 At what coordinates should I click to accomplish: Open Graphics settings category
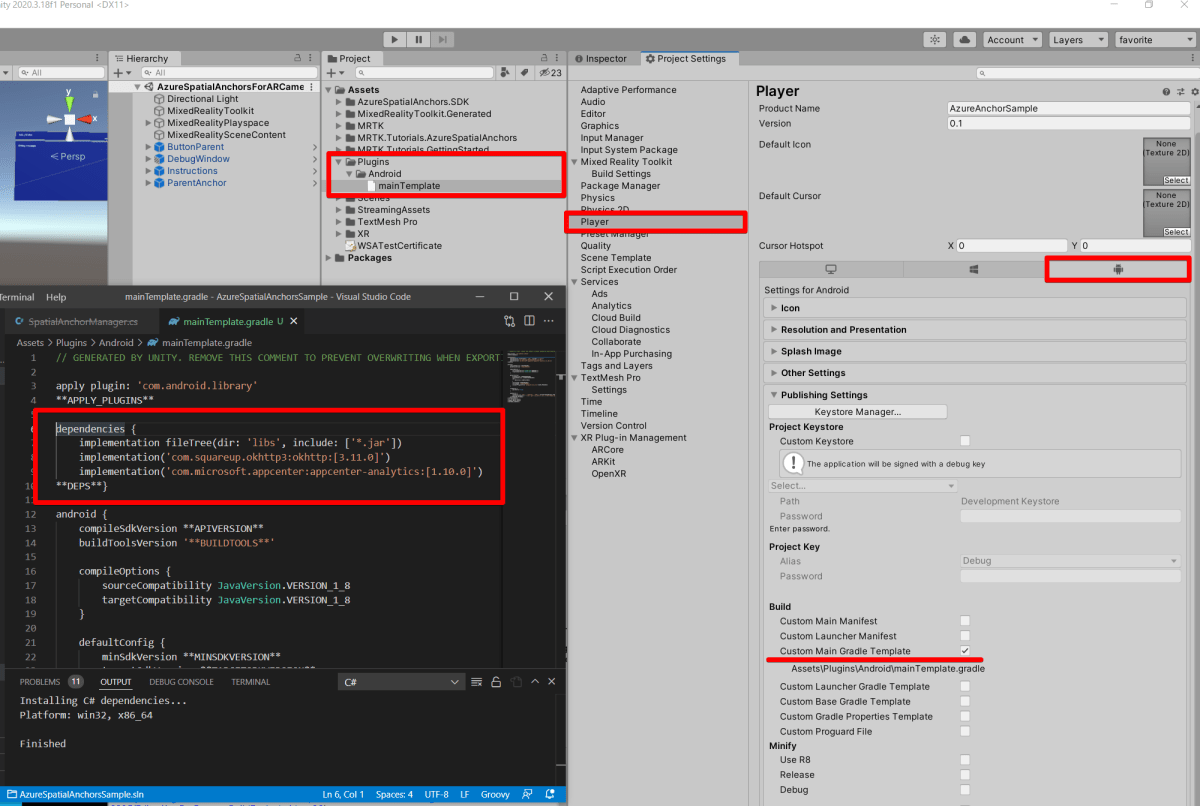[x=599, y=126]
